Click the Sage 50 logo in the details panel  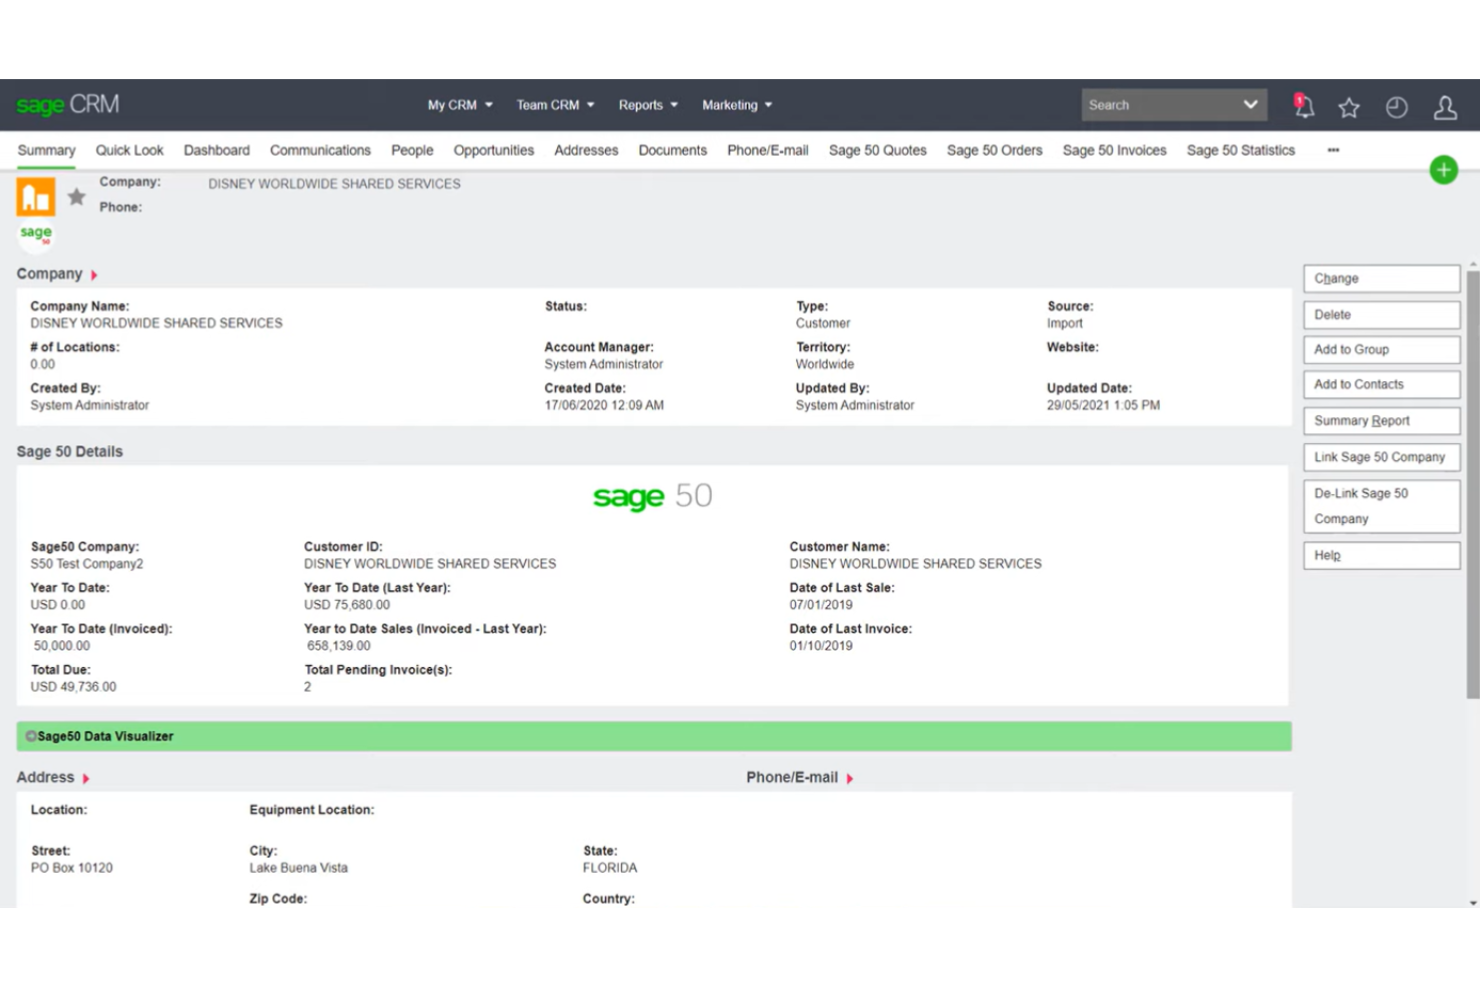(652, 496)
